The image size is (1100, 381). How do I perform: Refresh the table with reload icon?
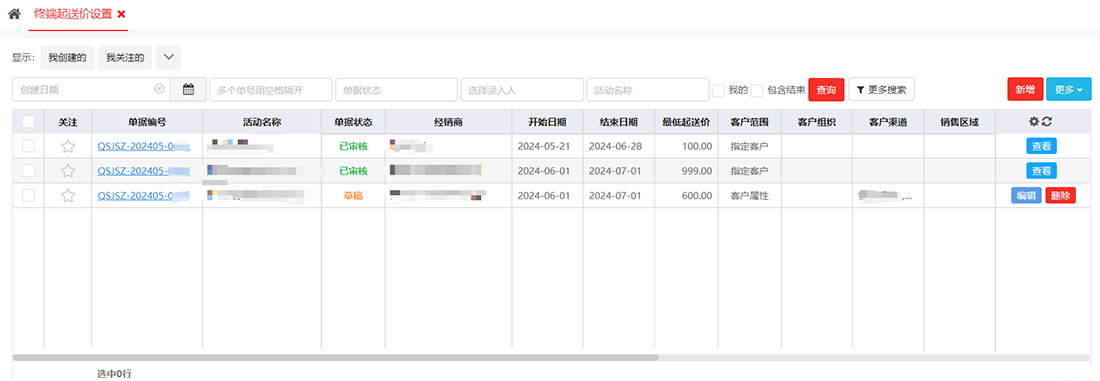click(1047, 121)
